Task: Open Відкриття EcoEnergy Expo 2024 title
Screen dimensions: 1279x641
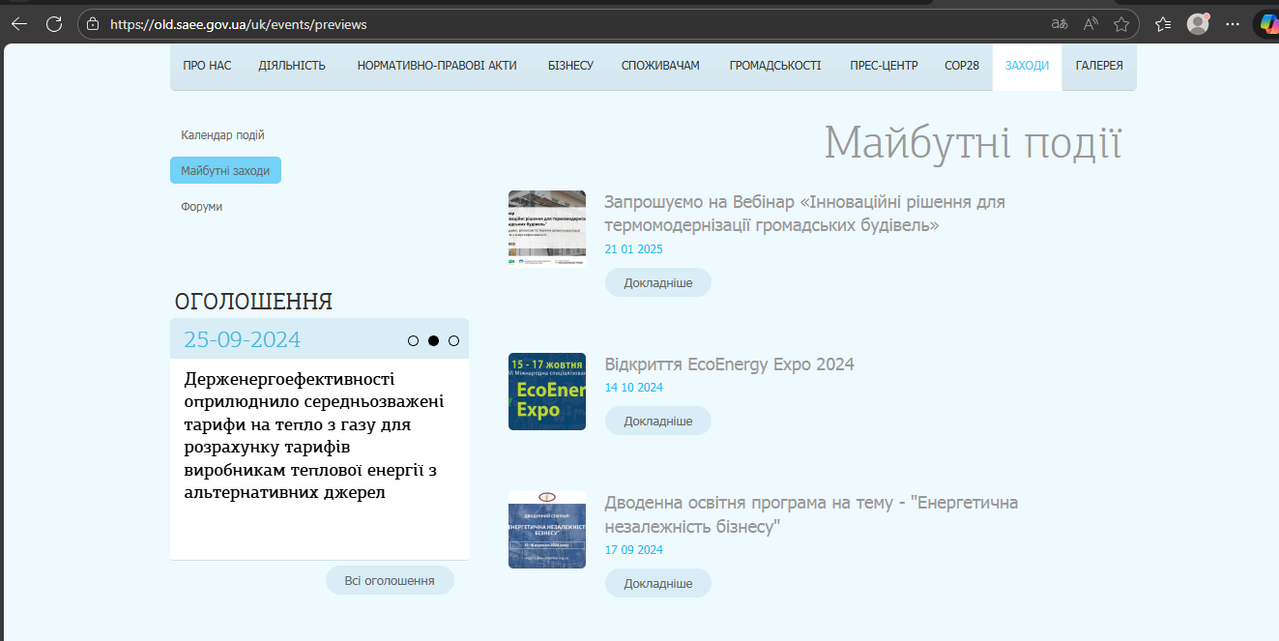Action: 730,364
